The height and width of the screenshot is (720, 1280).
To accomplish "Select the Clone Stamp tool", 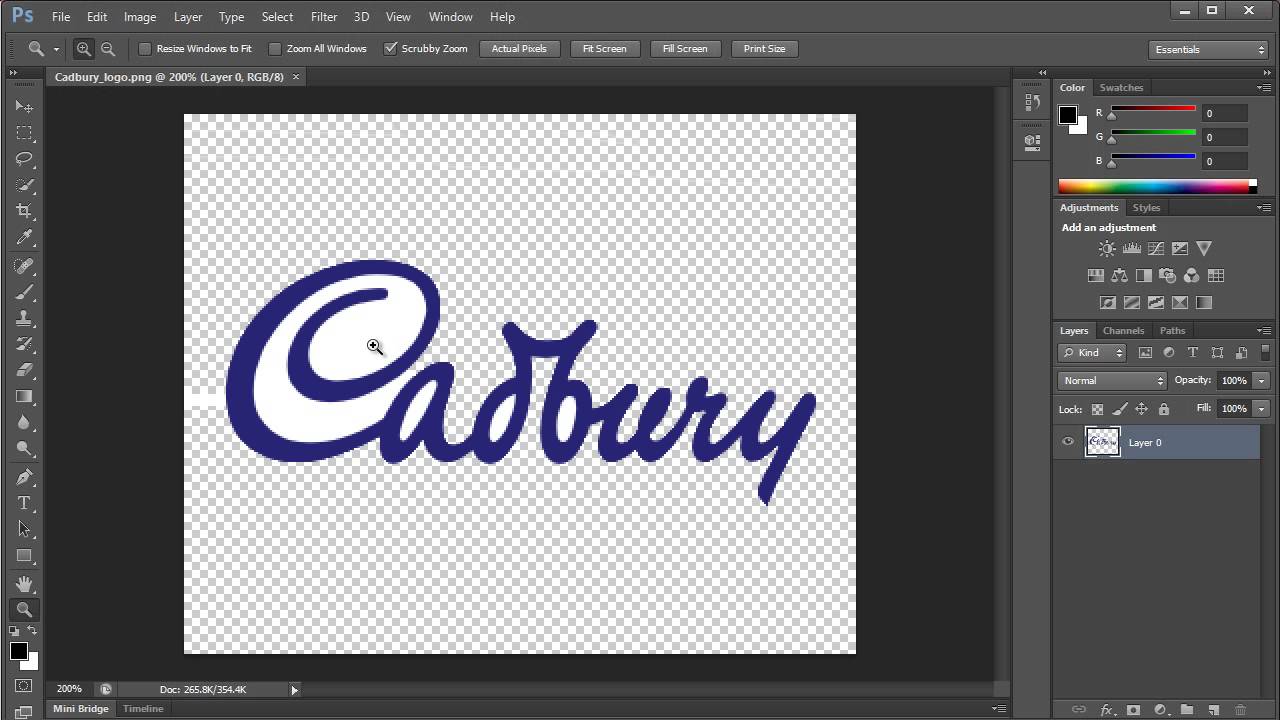I will [25, 318].
